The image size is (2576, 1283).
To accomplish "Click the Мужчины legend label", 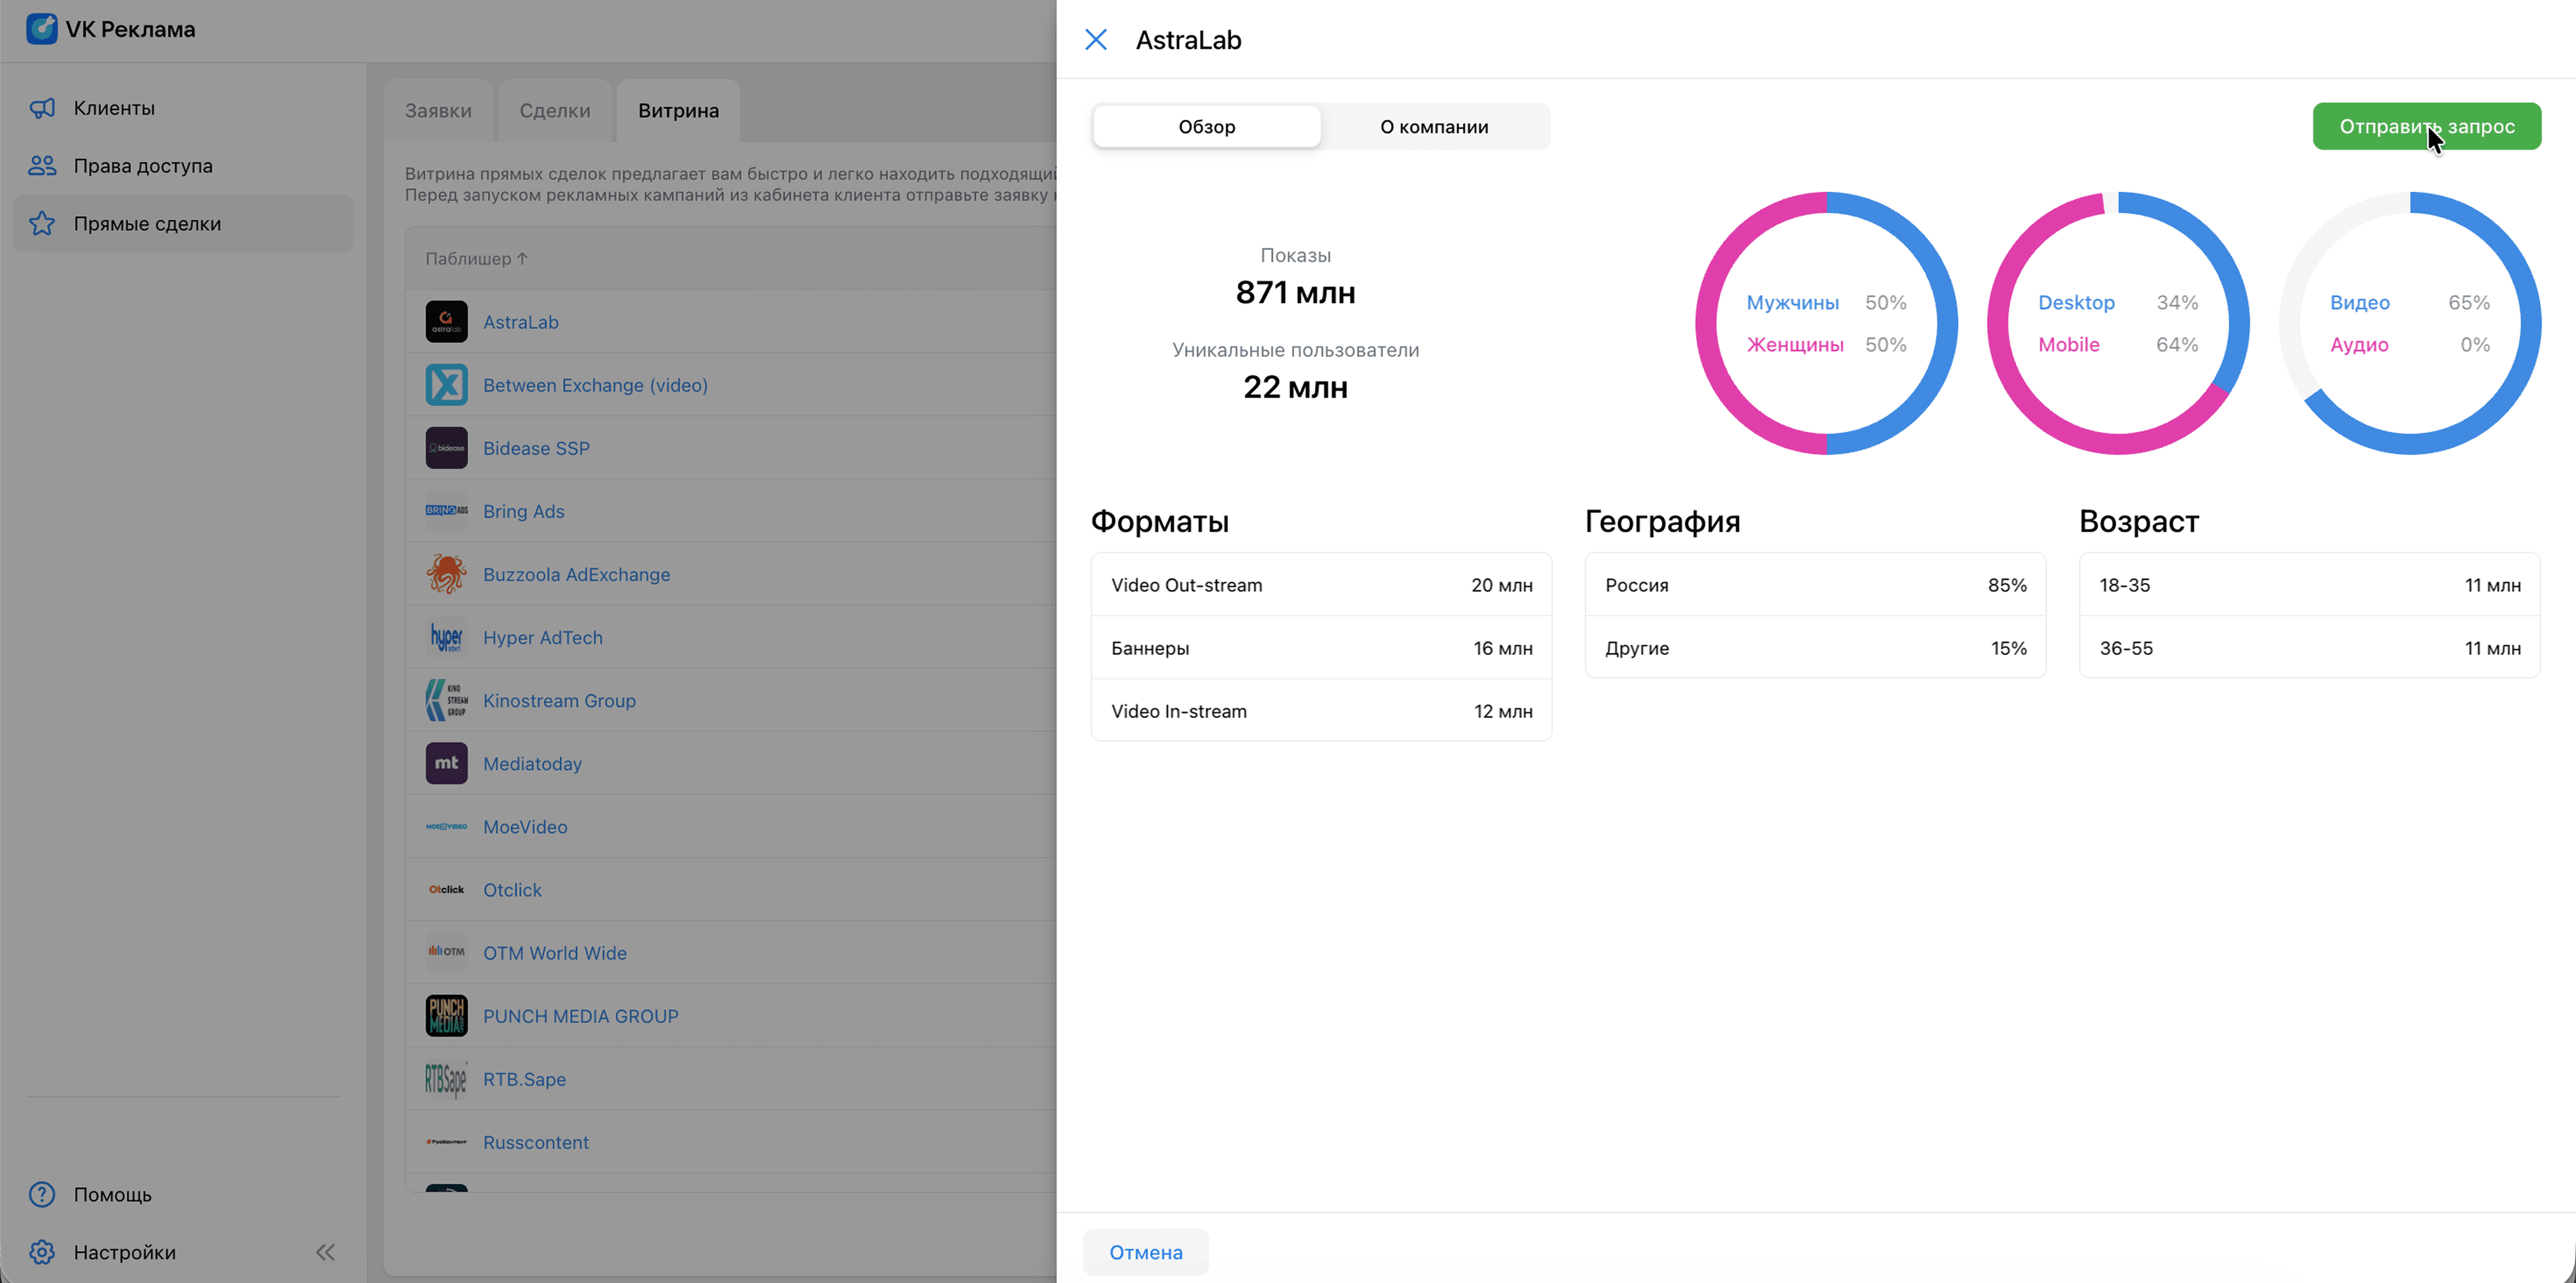I will coord(1792,302).
